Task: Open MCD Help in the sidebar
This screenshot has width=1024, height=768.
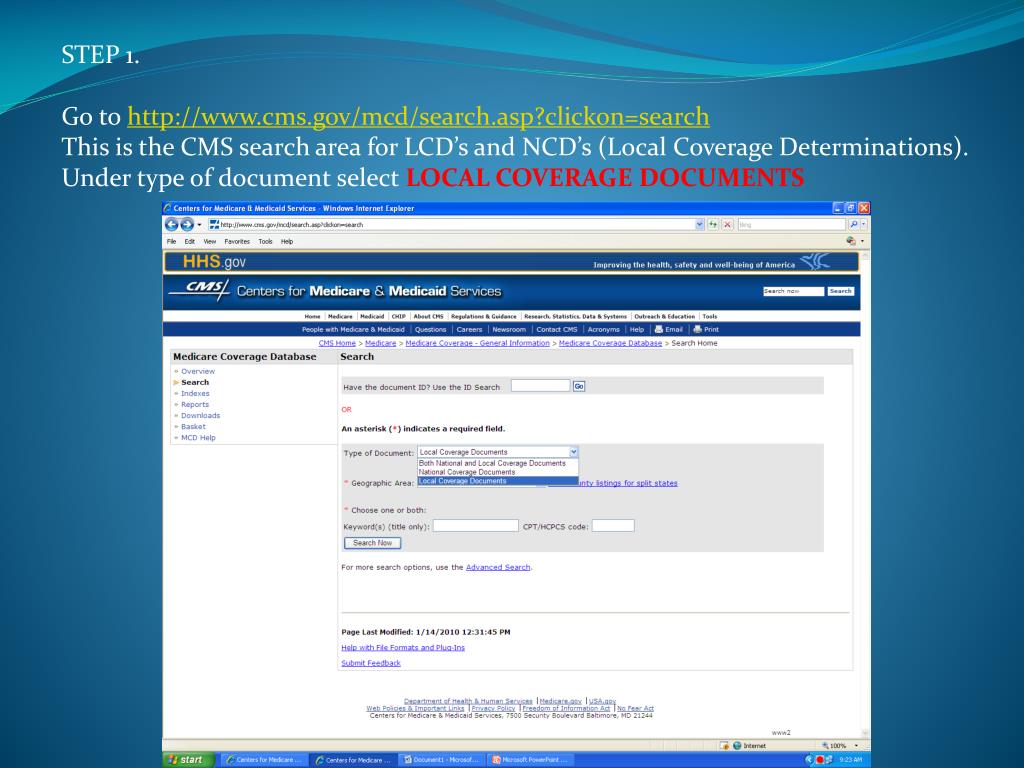Action: coord(198,438)
